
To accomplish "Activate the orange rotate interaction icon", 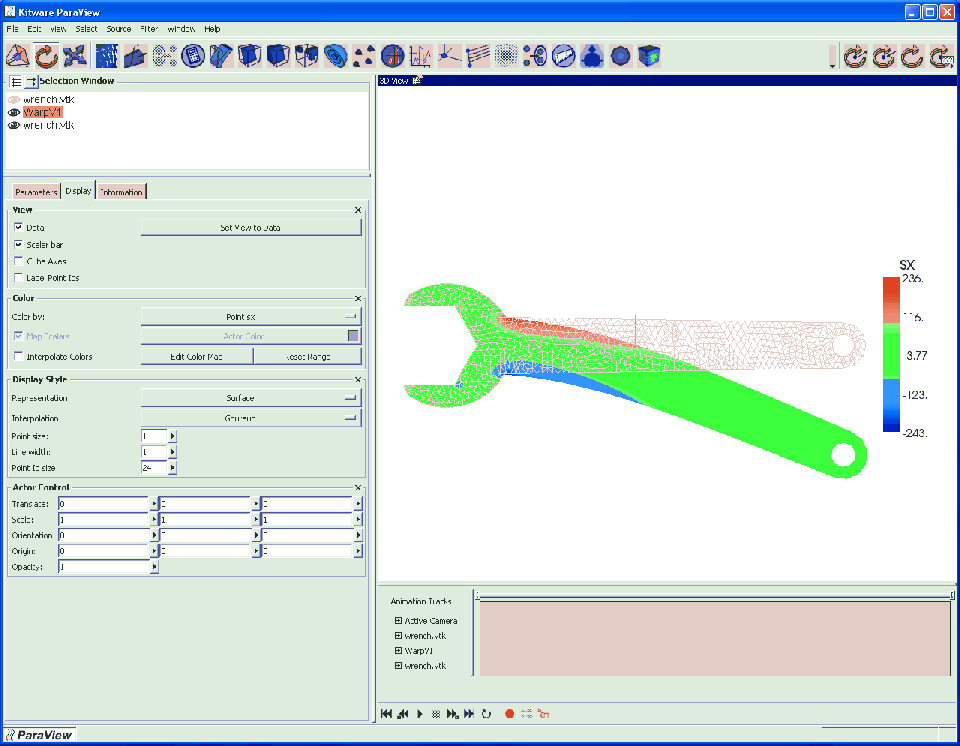I will coord(46,56).
